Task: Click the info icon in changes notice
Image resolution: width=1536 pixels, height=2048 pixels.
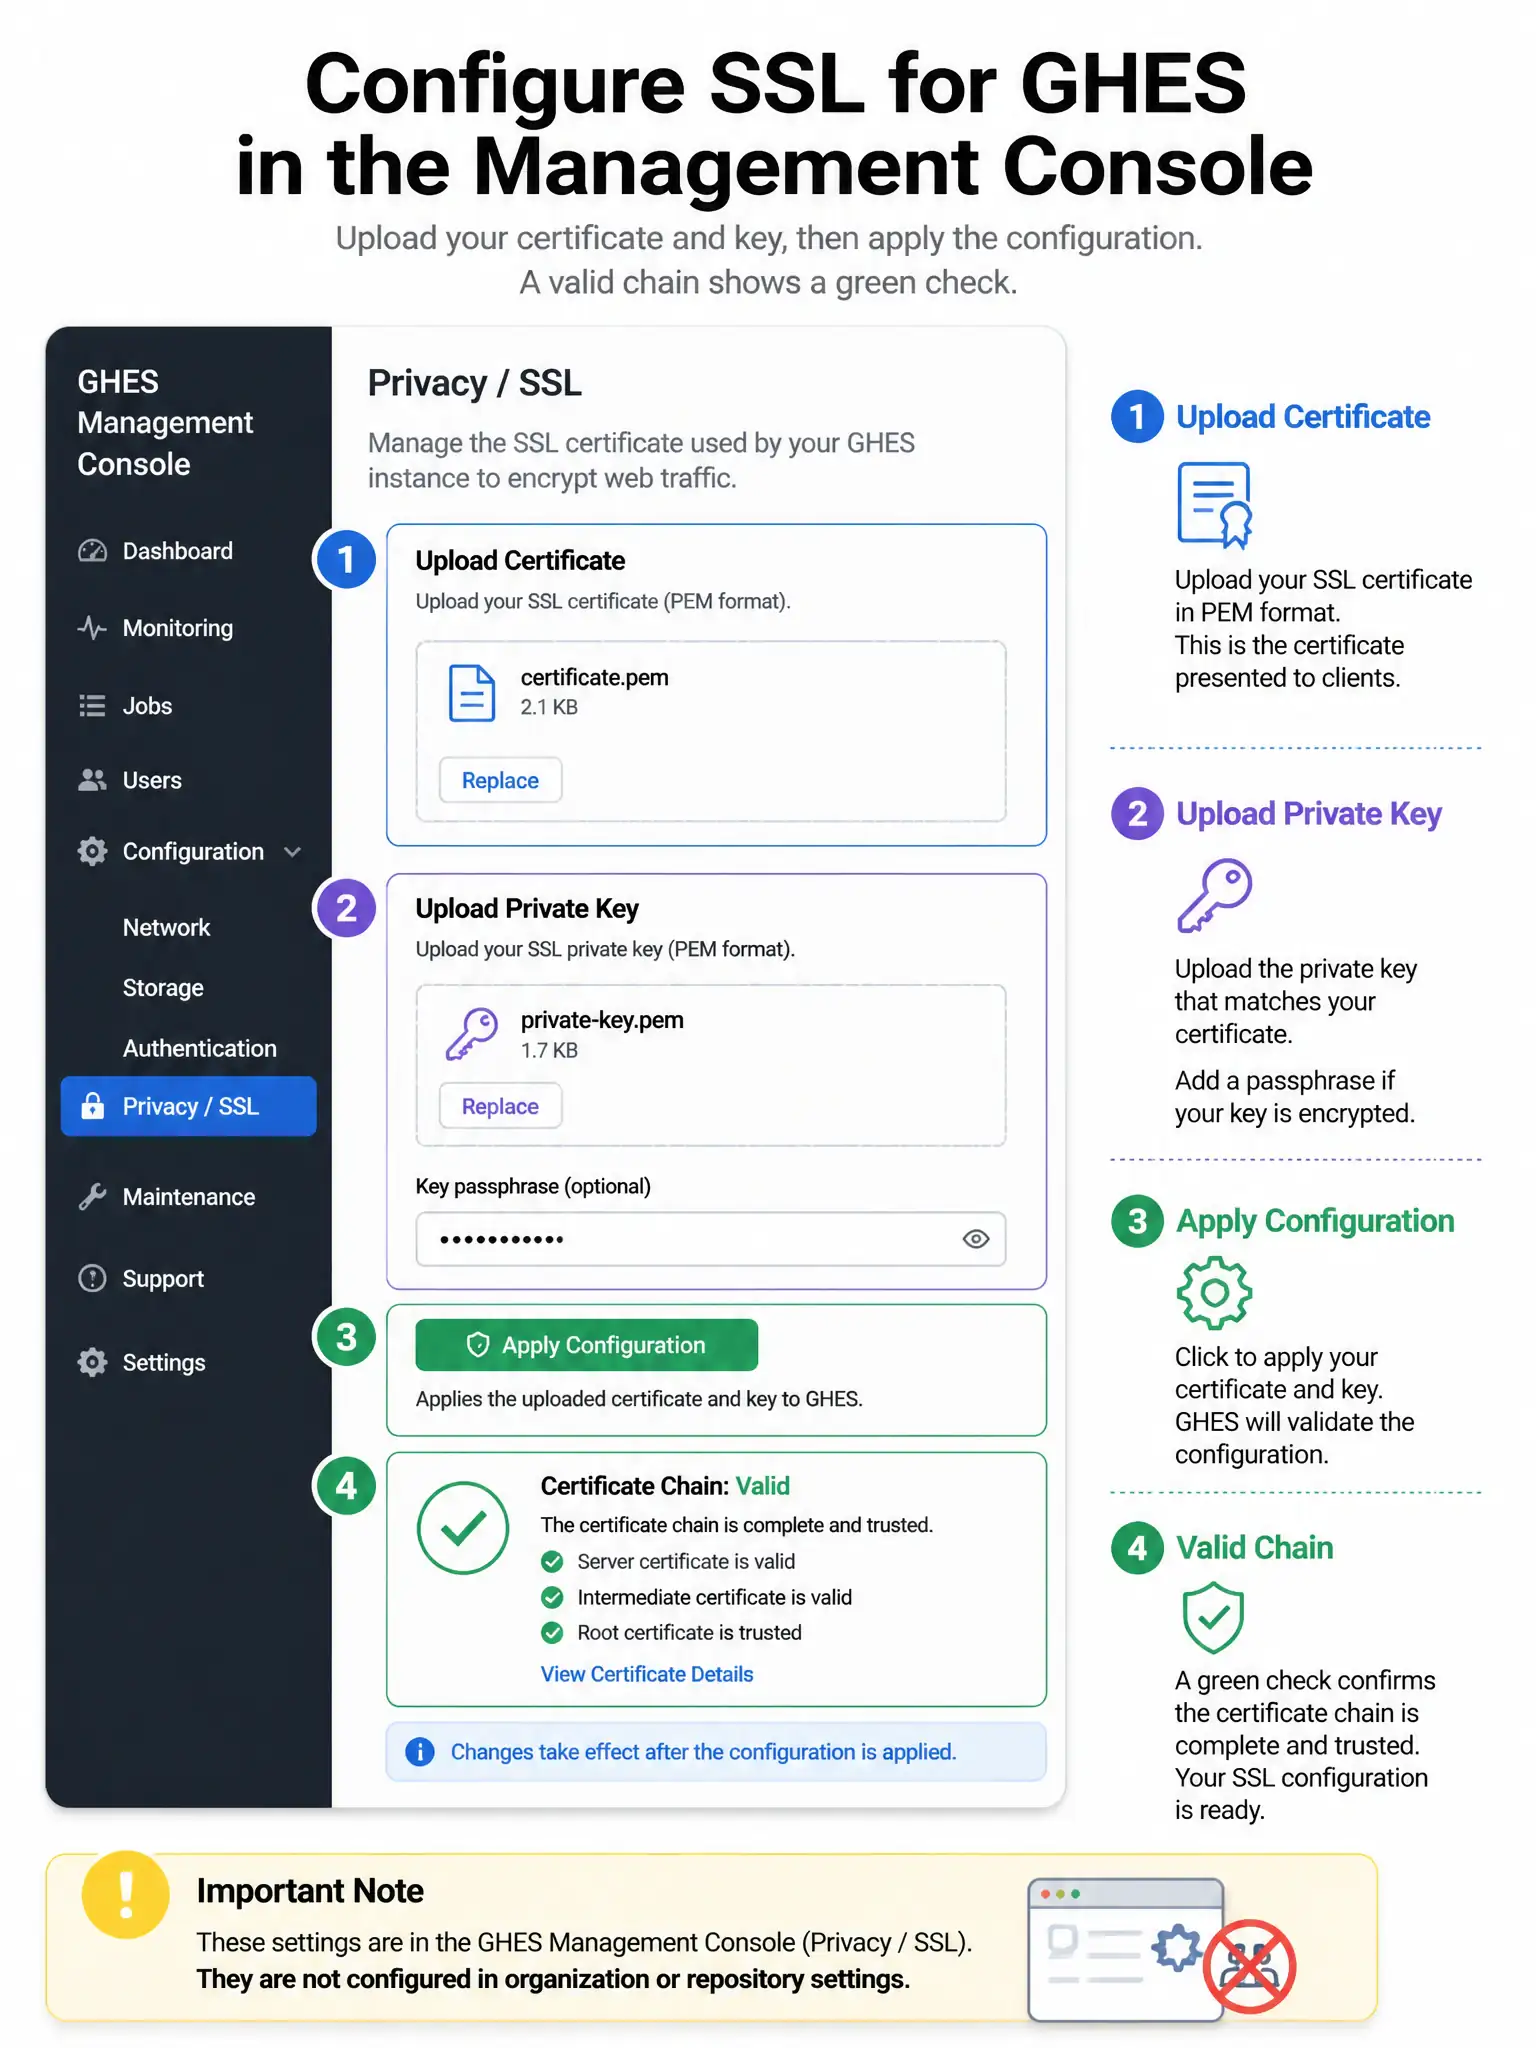Action: 420,1752
